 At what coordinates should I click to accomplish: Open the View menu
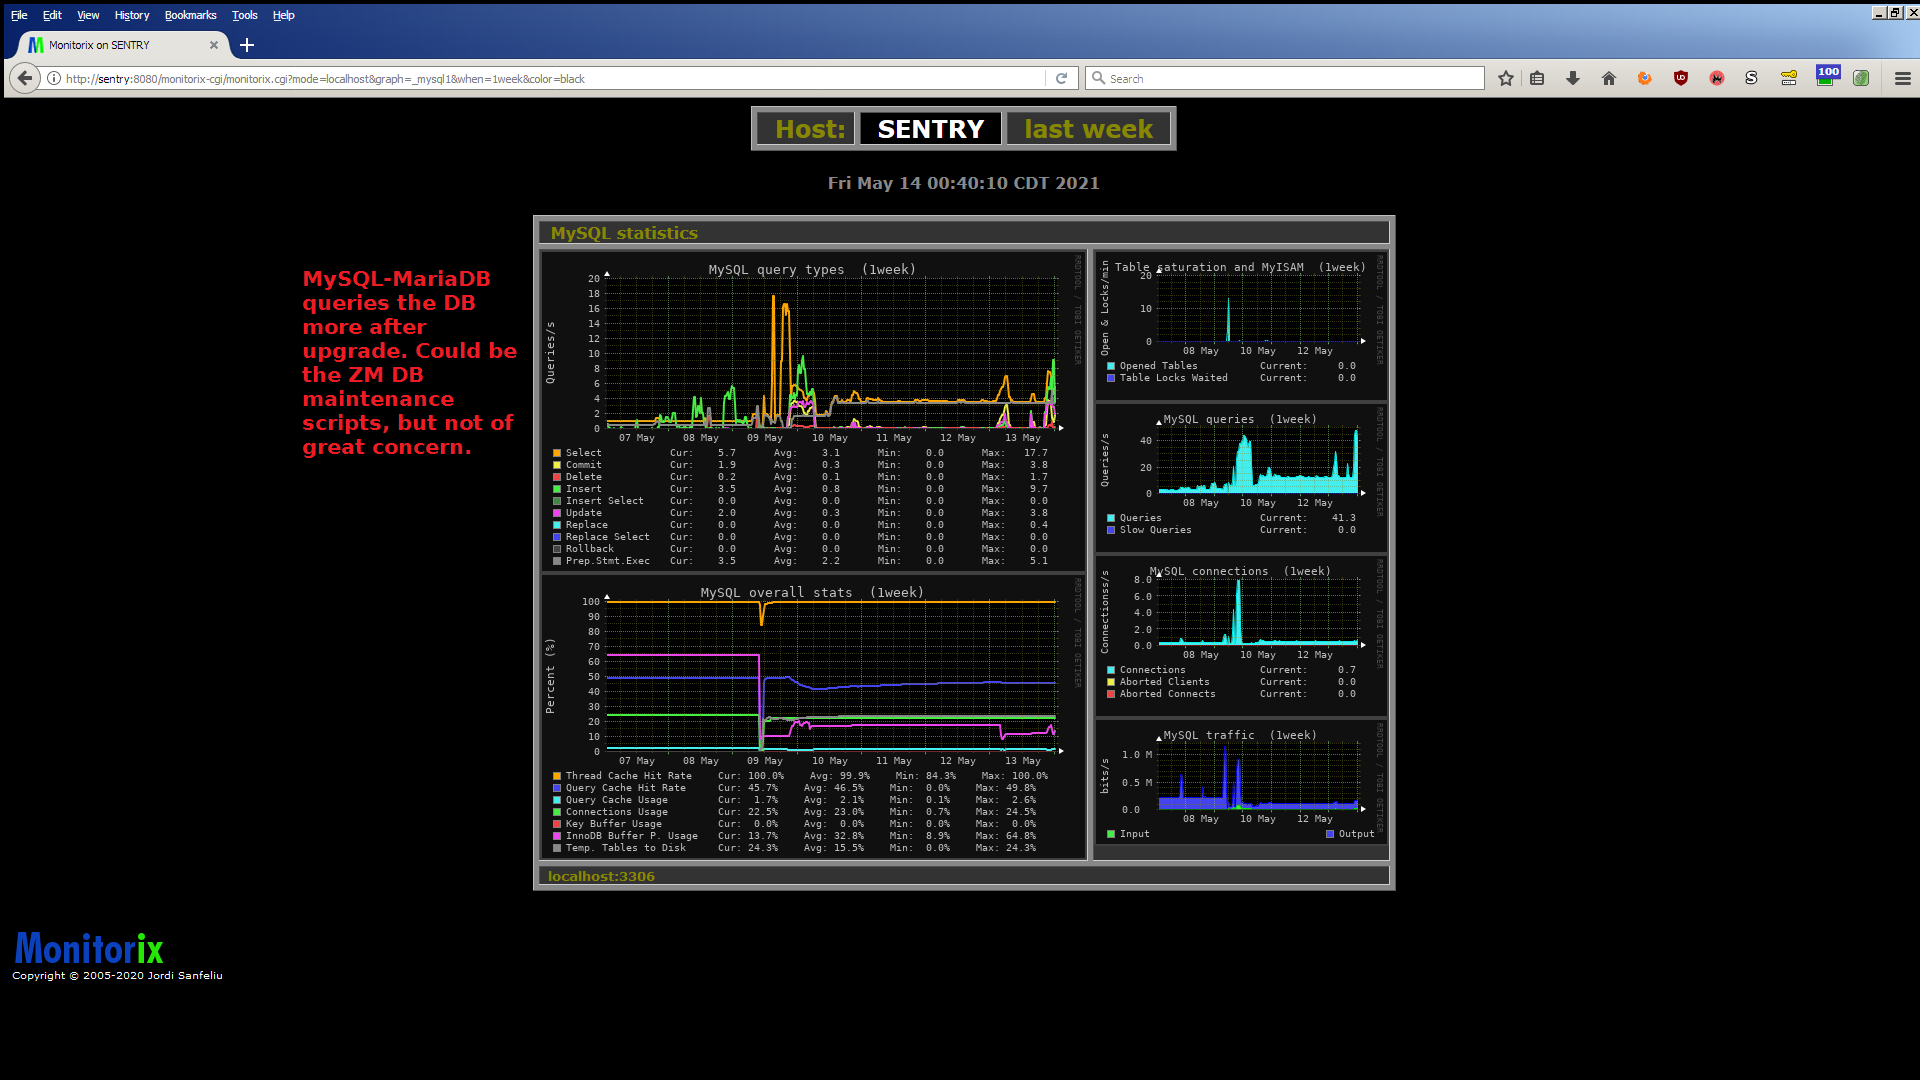[88, 15]
